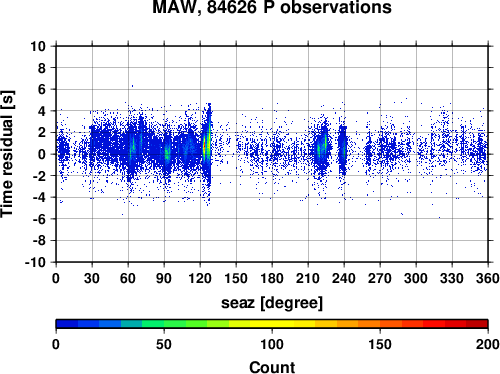Click the isolated outlier point above 6 seconds
The width and height of the screenshot is (500, 374).
tap(132, 86)
